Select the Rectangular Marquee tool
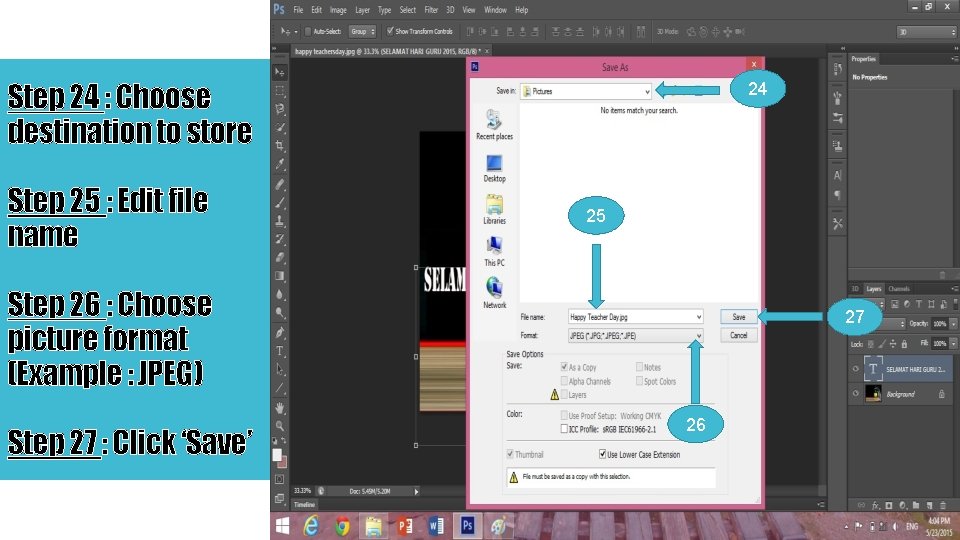The image size is (960, 540). 280,91
